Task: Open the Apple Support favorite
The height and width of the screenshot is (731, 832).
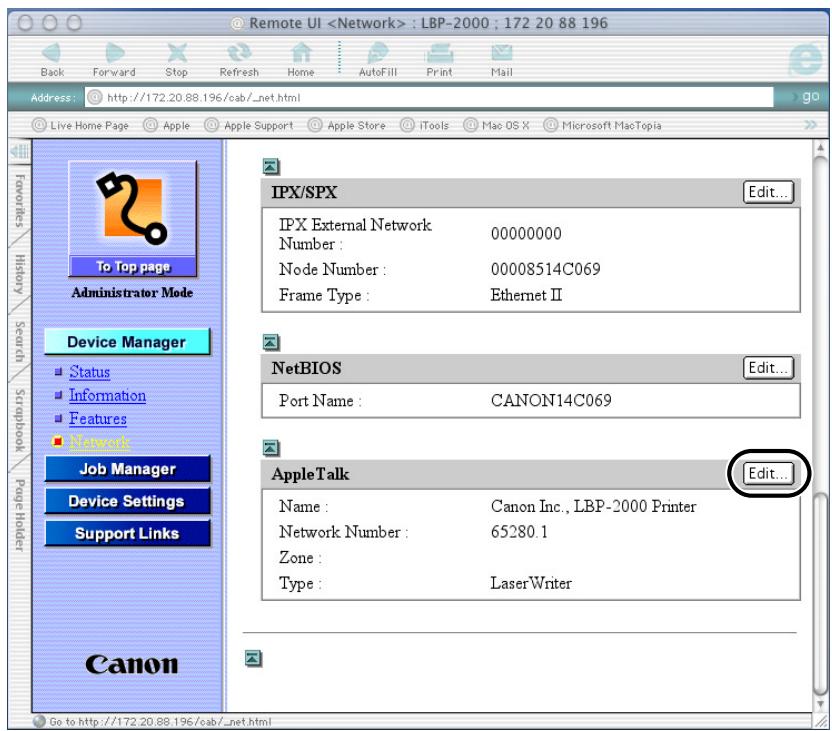Action: 249,125
